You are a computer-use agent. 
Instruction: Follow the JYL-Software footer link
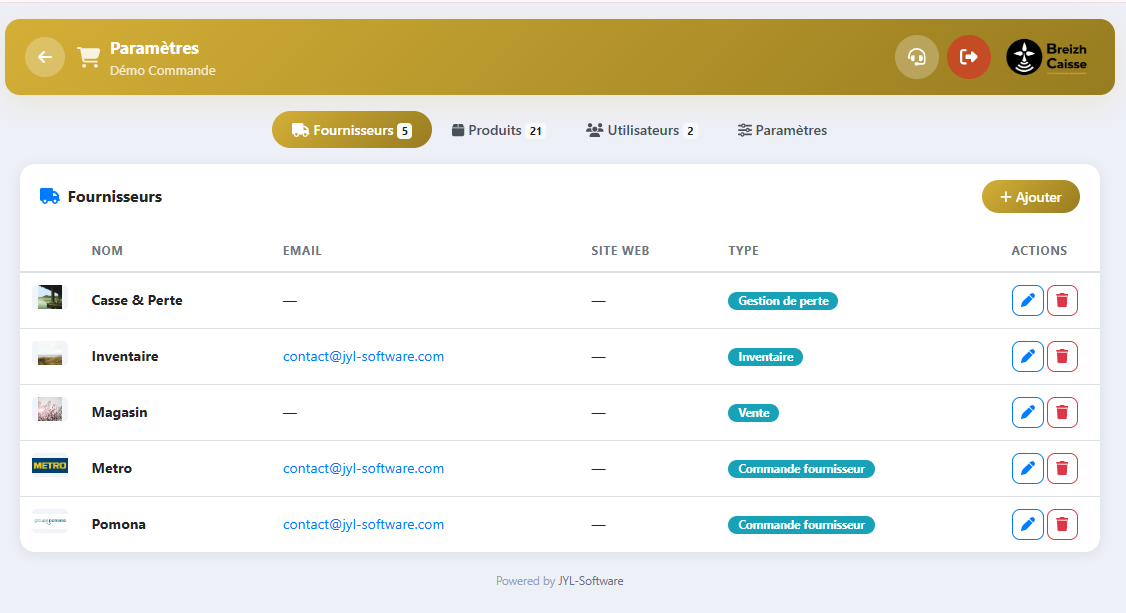coord(590,581)
